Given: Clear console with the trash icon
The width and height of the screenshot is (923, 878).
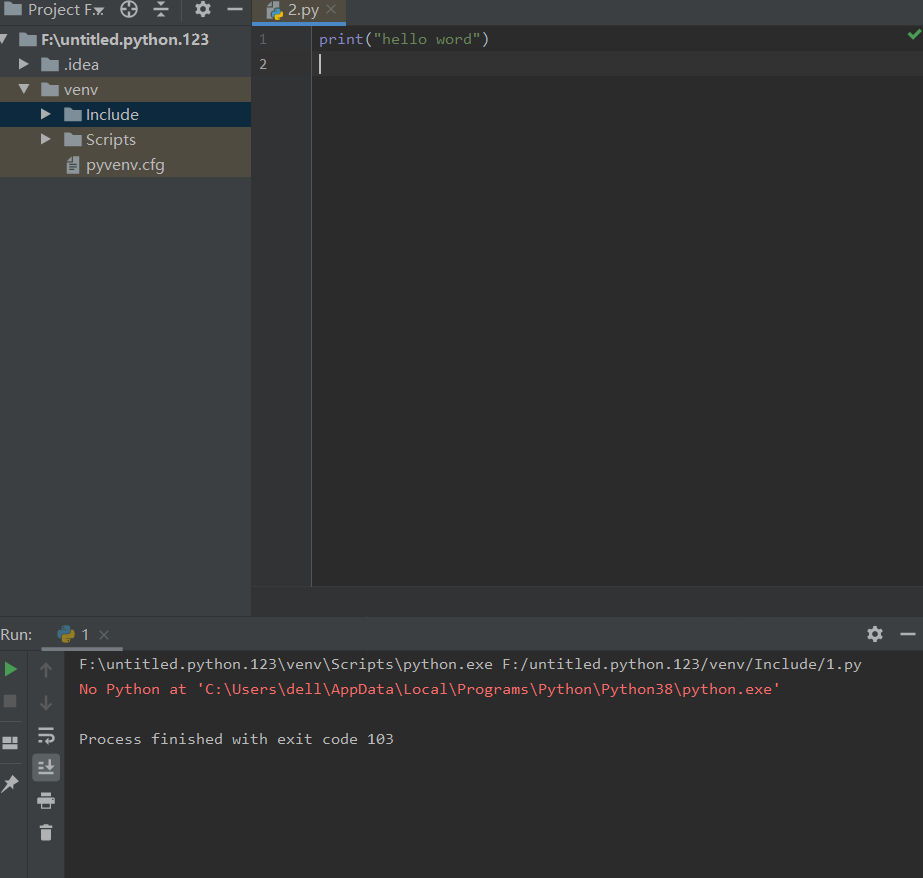Looking at the screenshot, I should coord(46,833).
